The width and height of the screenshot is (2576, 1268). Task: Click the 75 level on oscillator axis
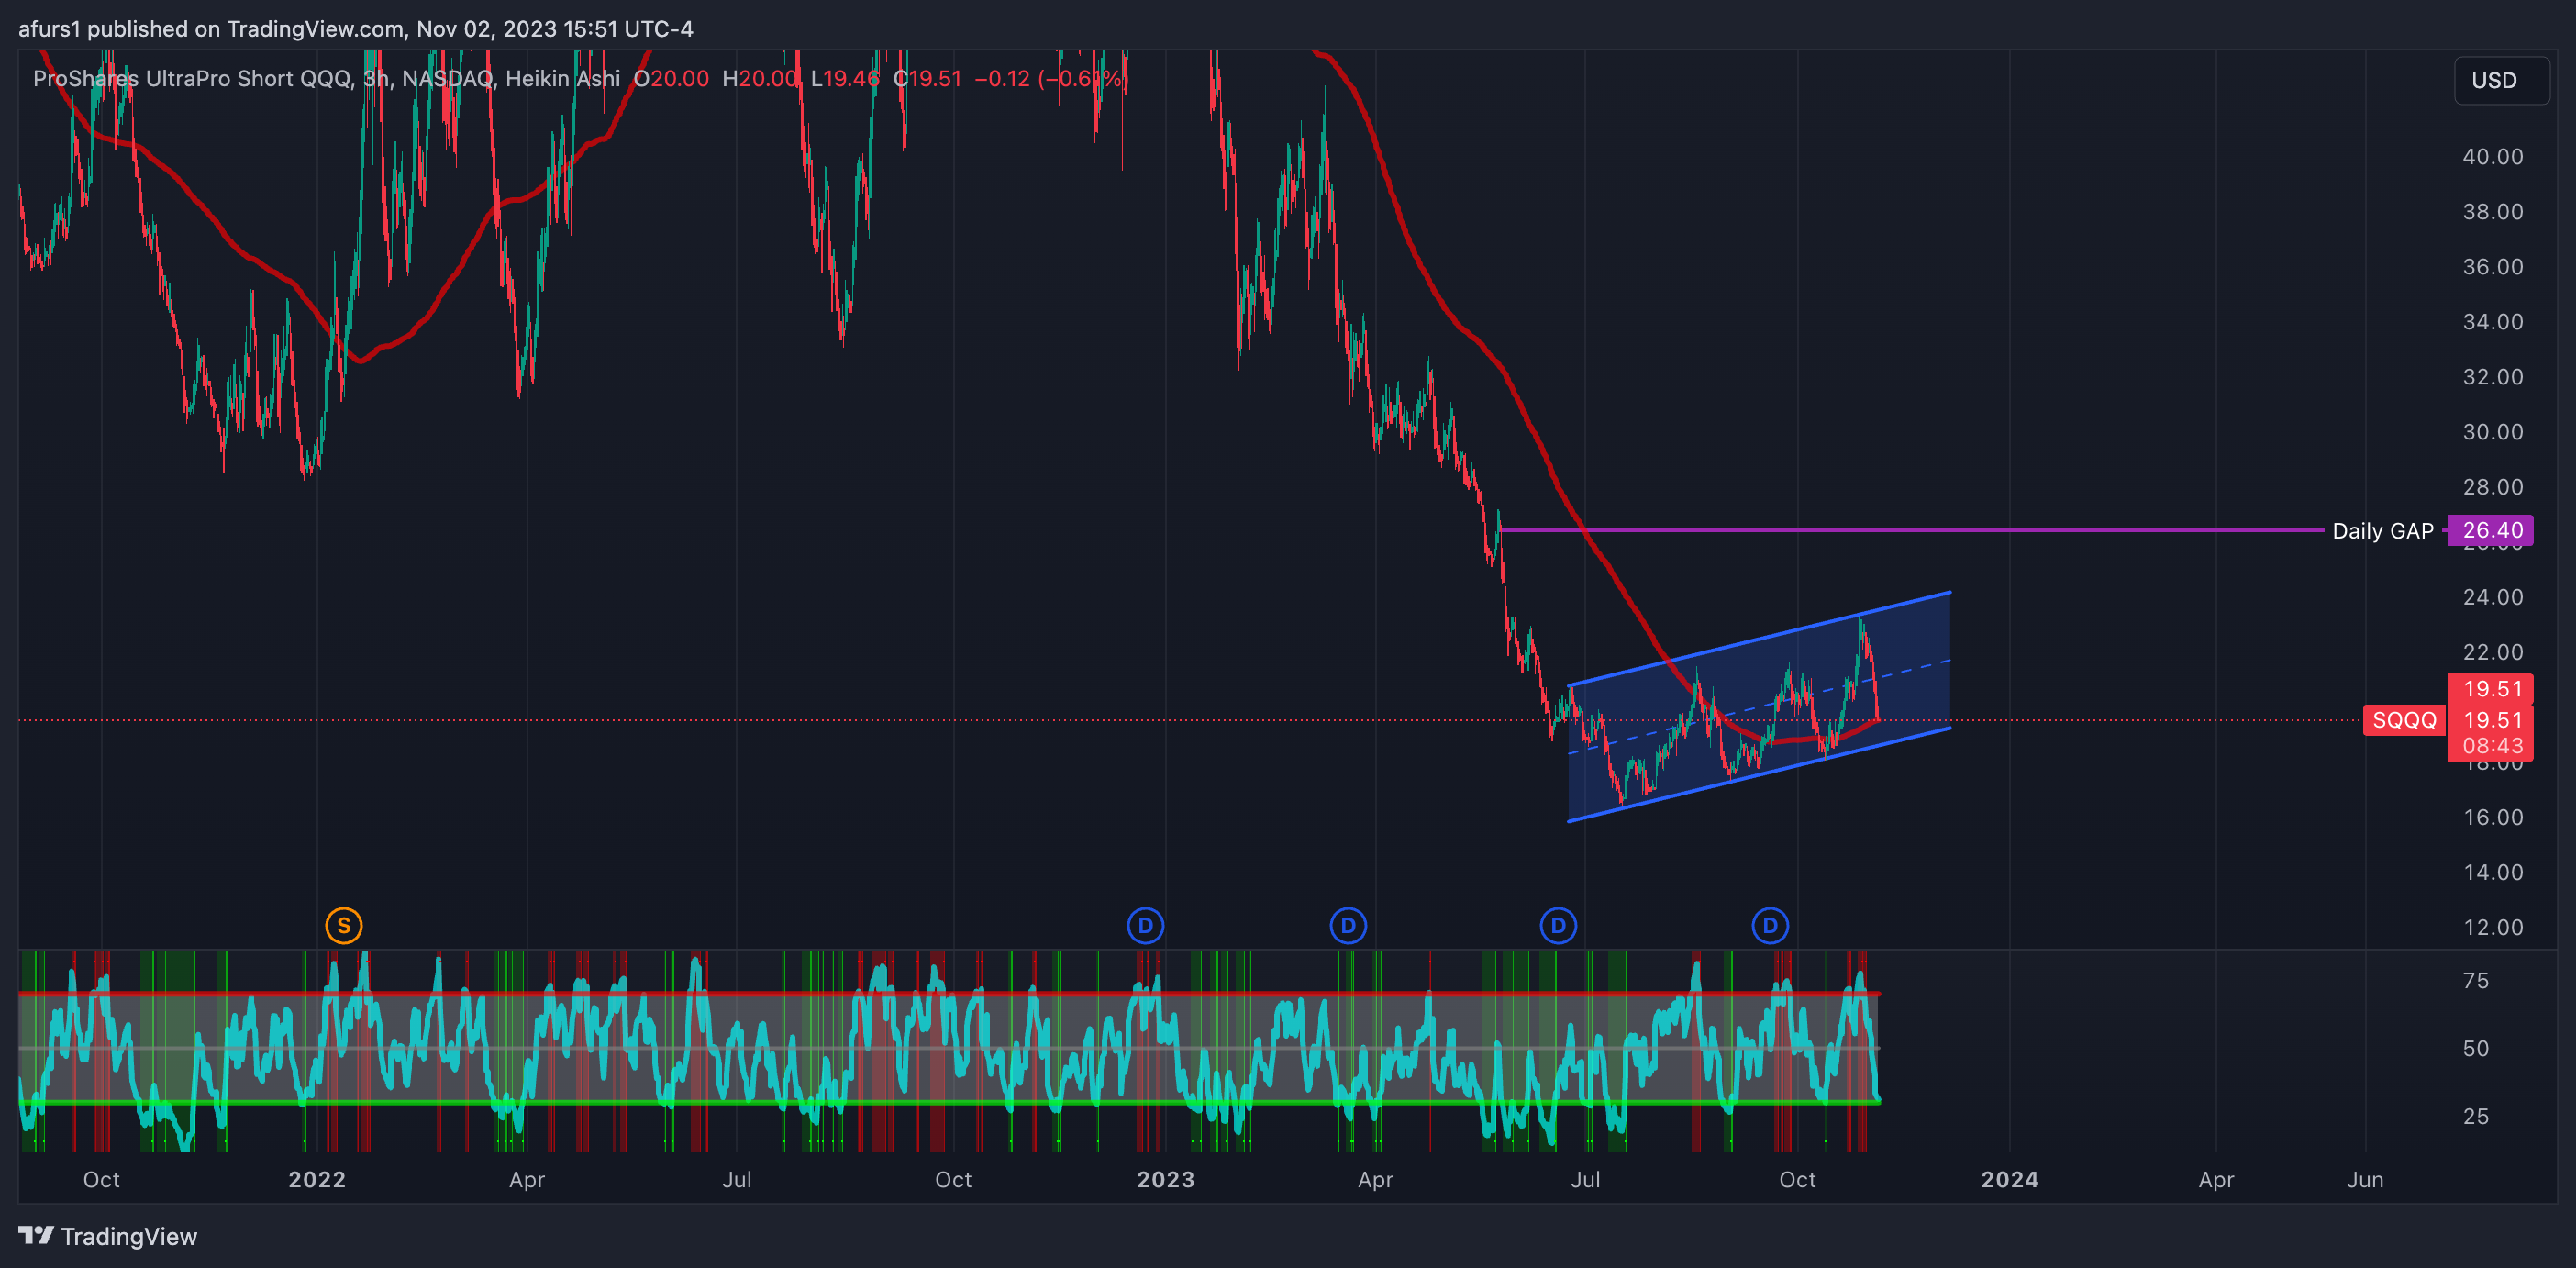pos(2476,980)
